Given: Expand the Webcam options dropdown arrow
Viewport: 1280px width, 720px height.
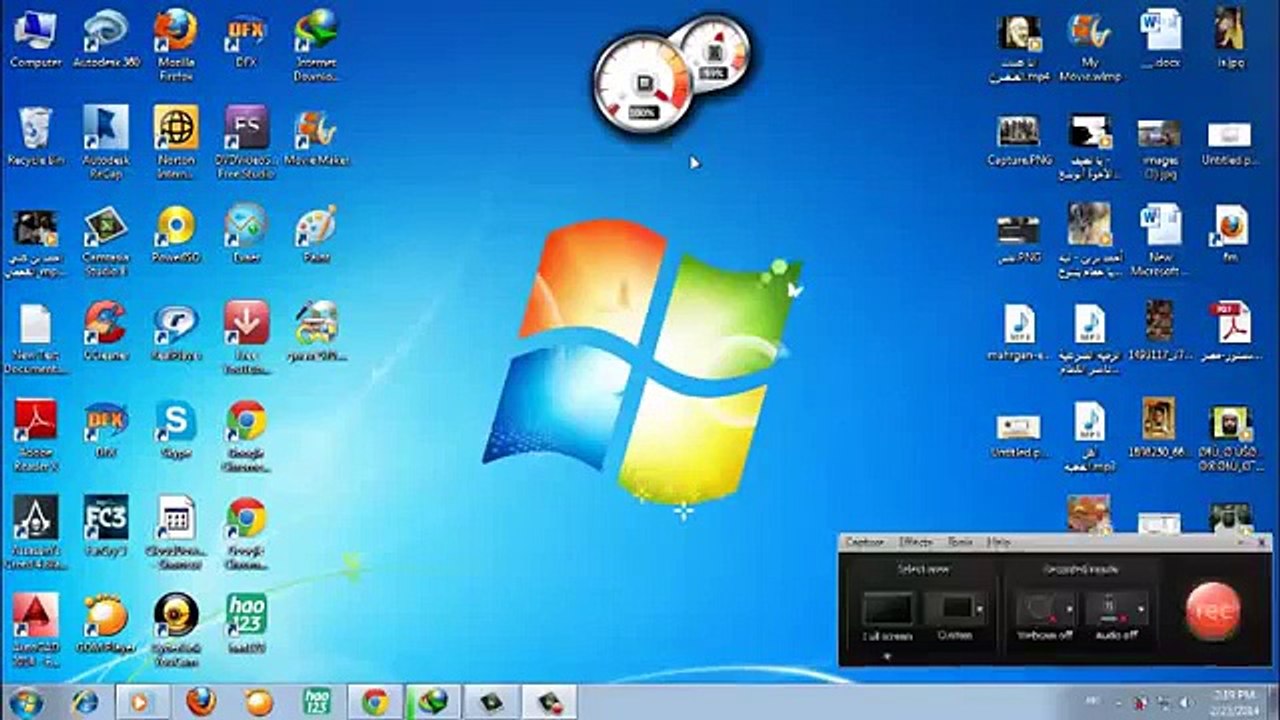Looking at the screenshot, I should 1069,608.
